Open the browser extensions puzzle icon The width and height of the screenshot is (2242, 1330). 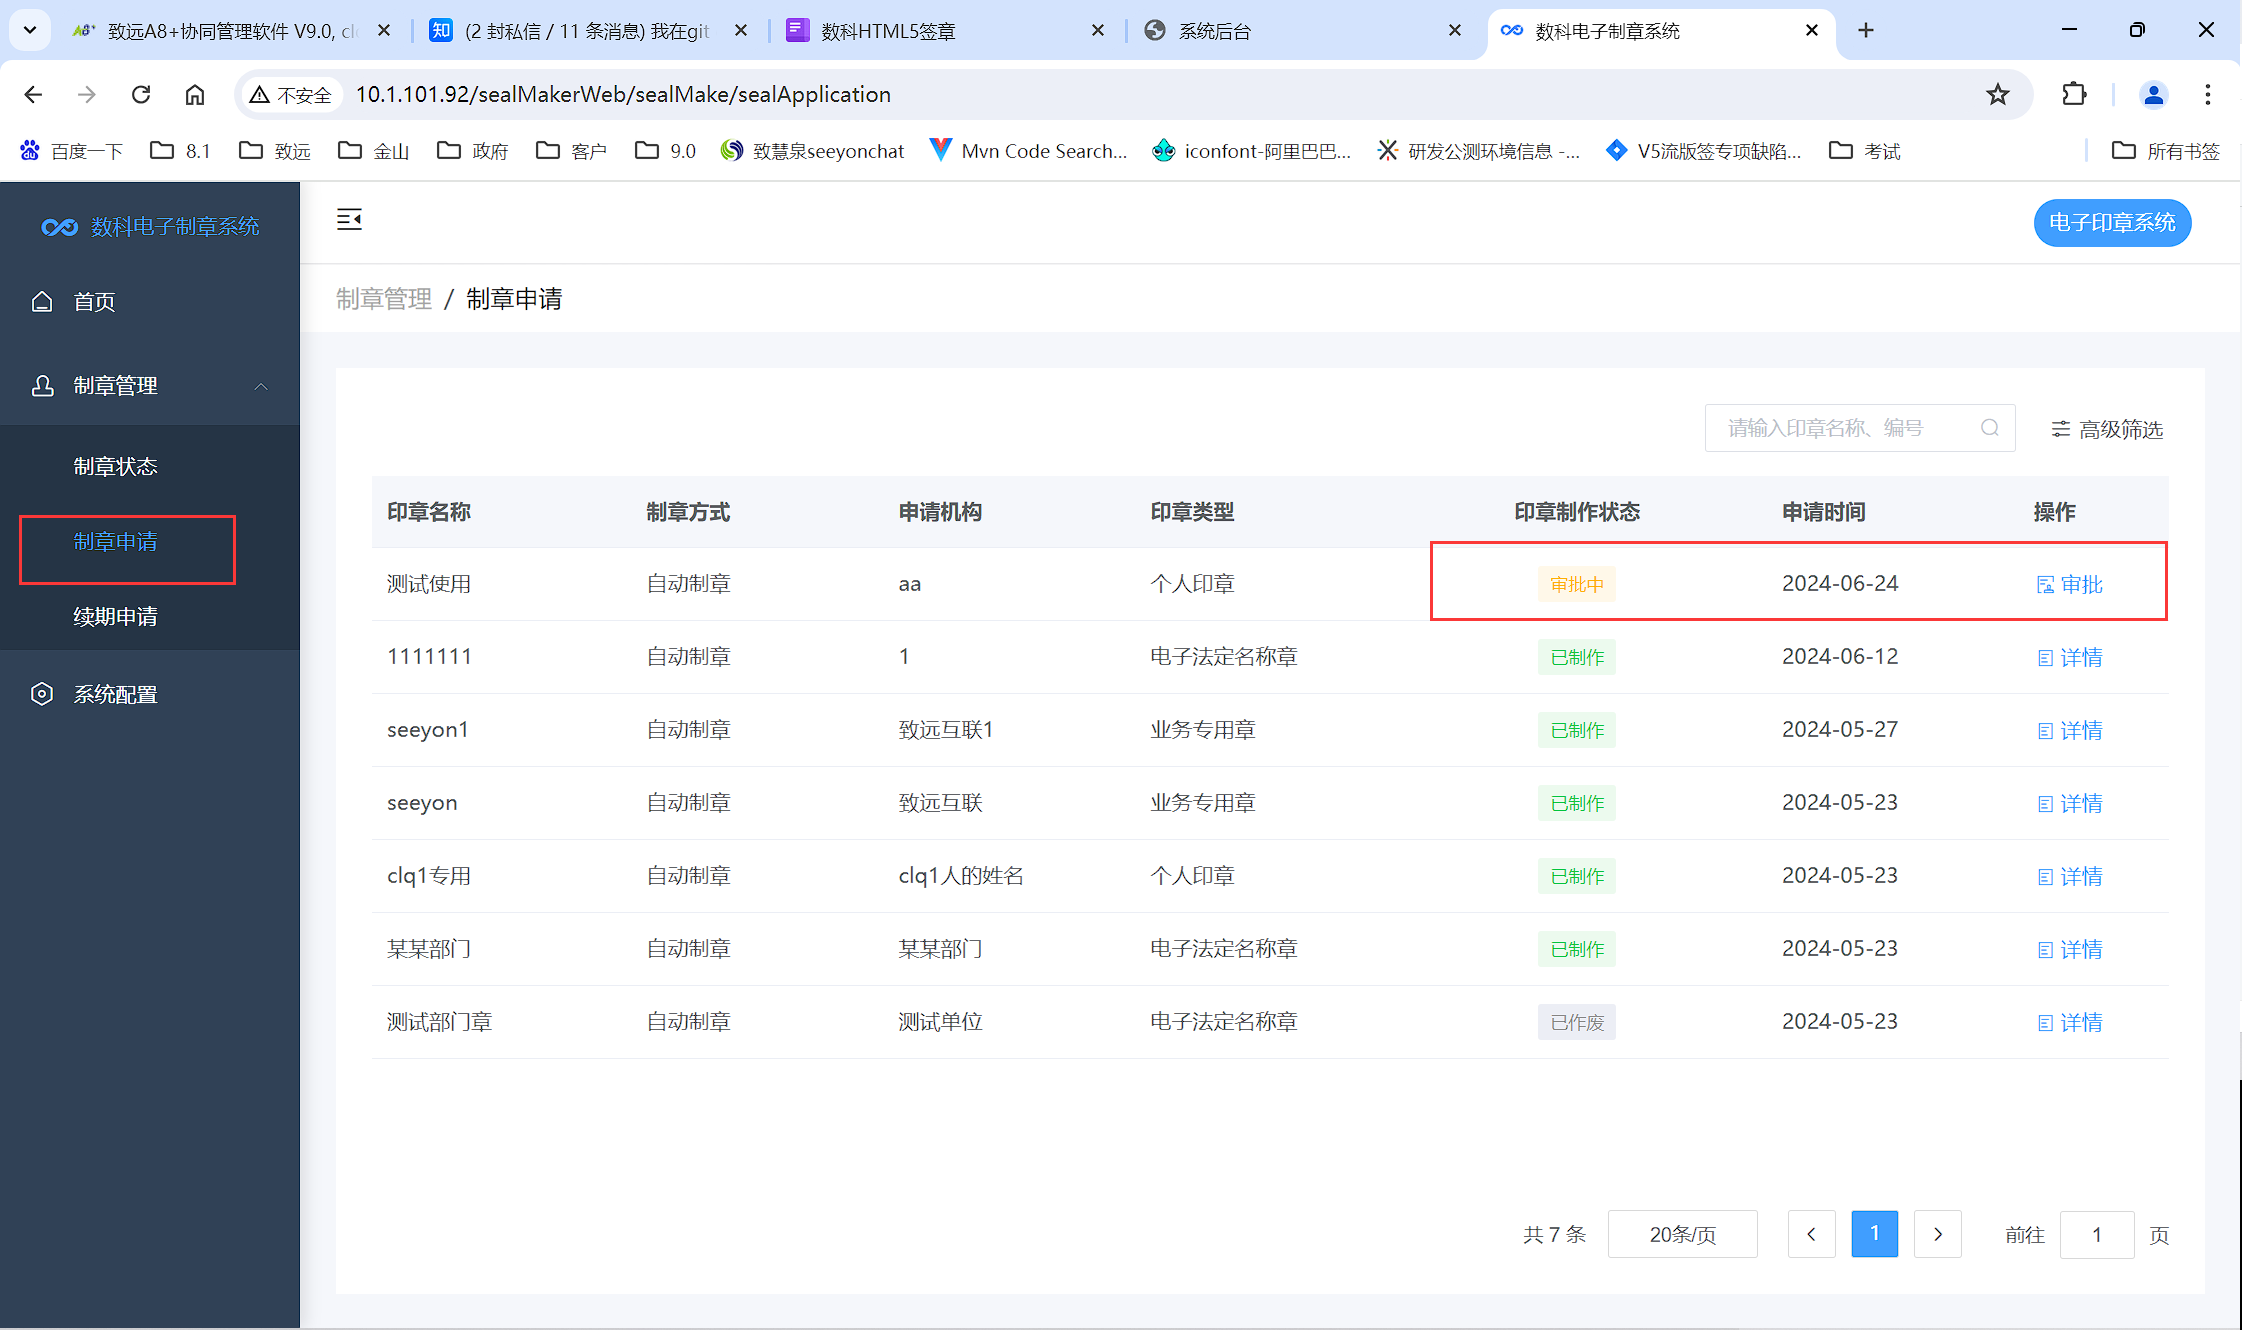click(x=2074, y=94)
